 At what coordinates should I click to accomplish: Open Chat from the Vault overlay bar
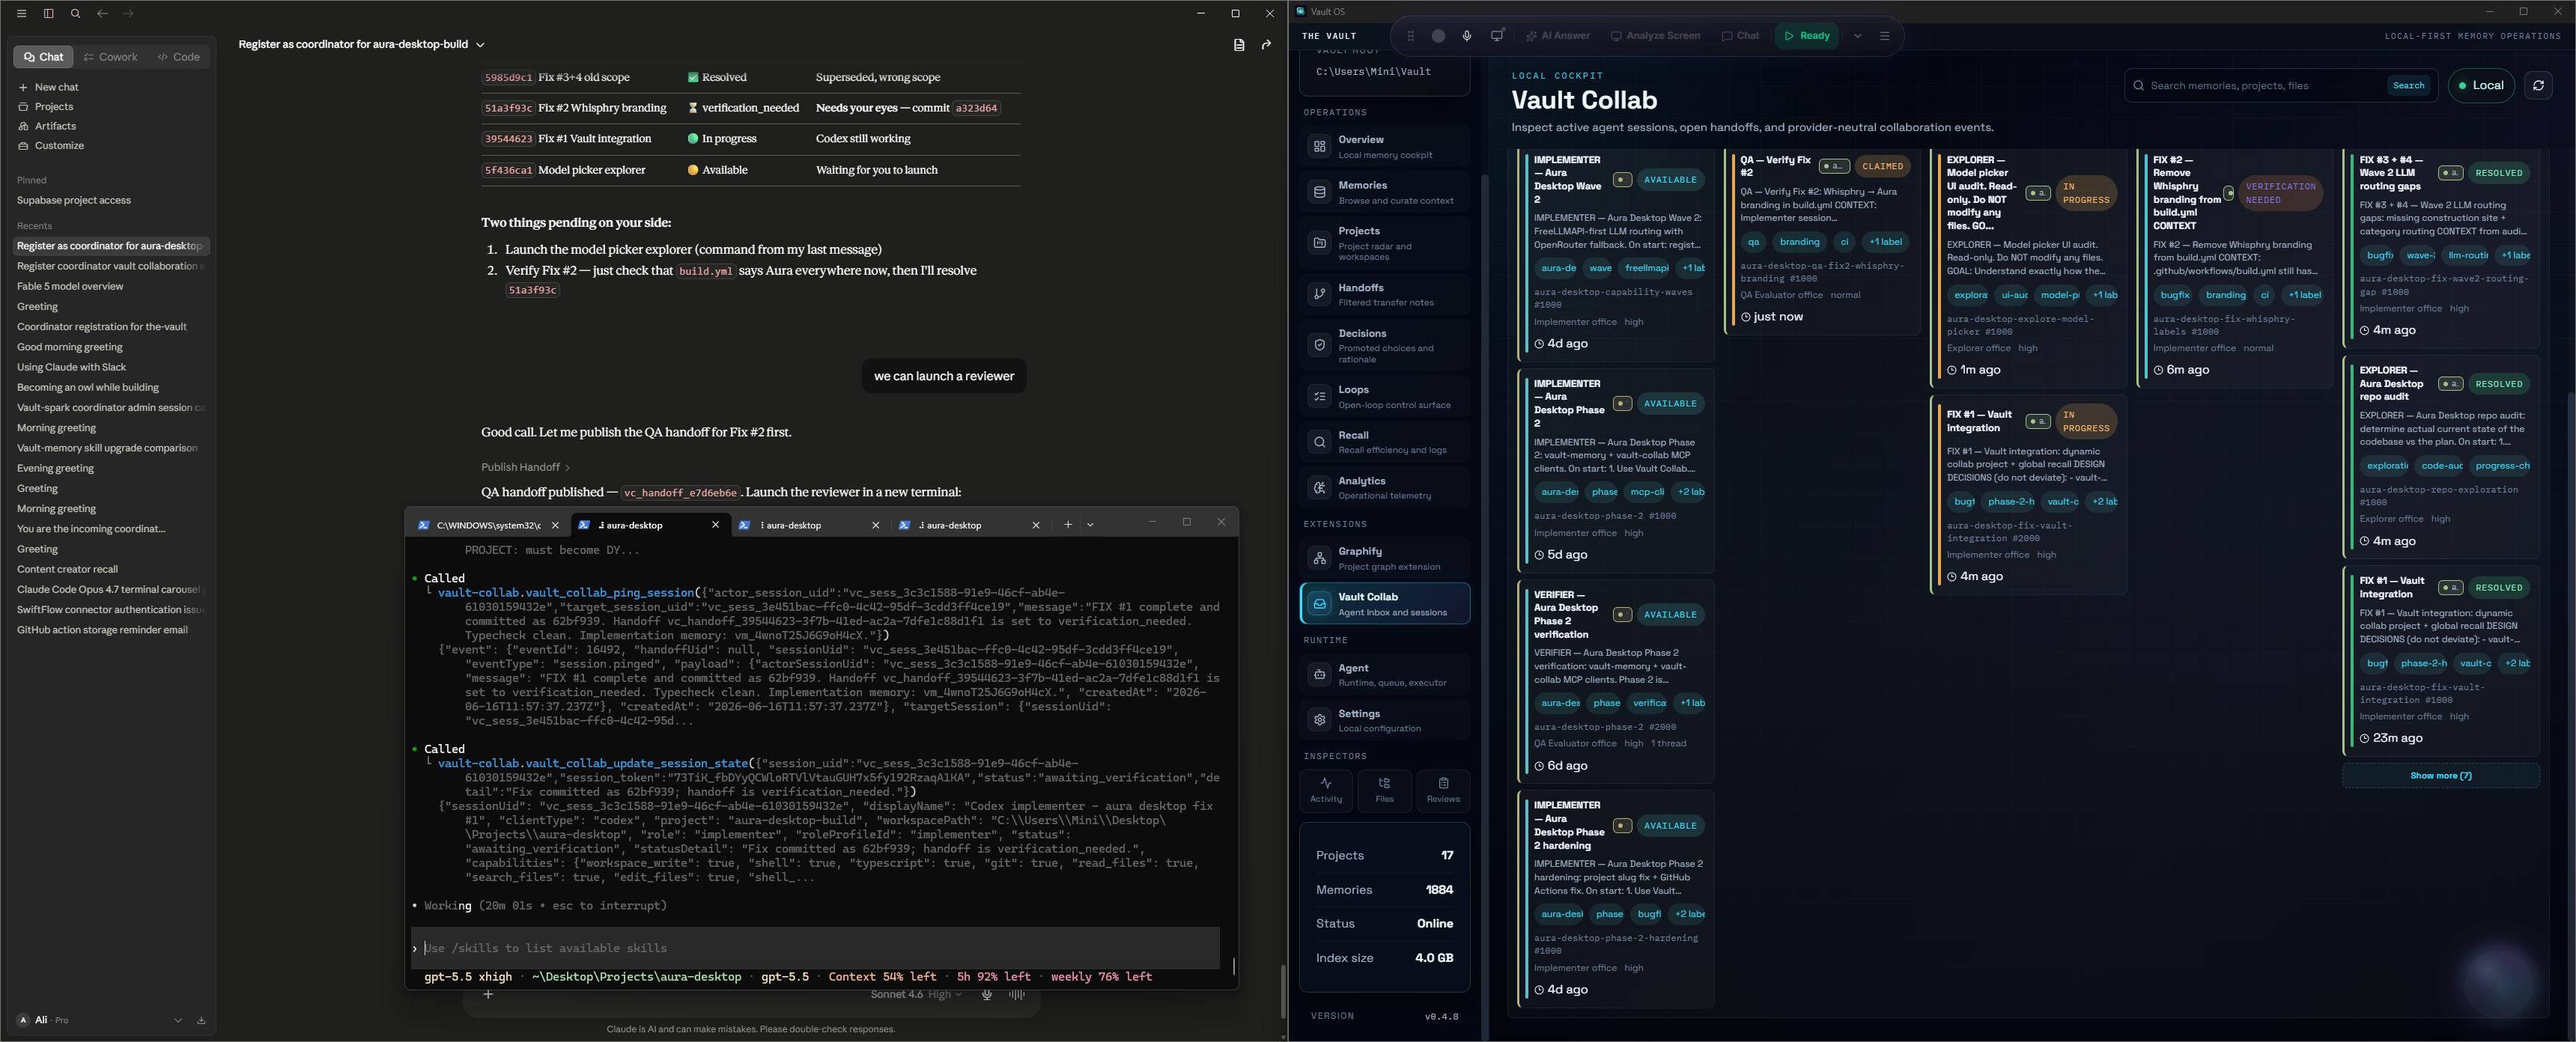[x=1740, y=36]
